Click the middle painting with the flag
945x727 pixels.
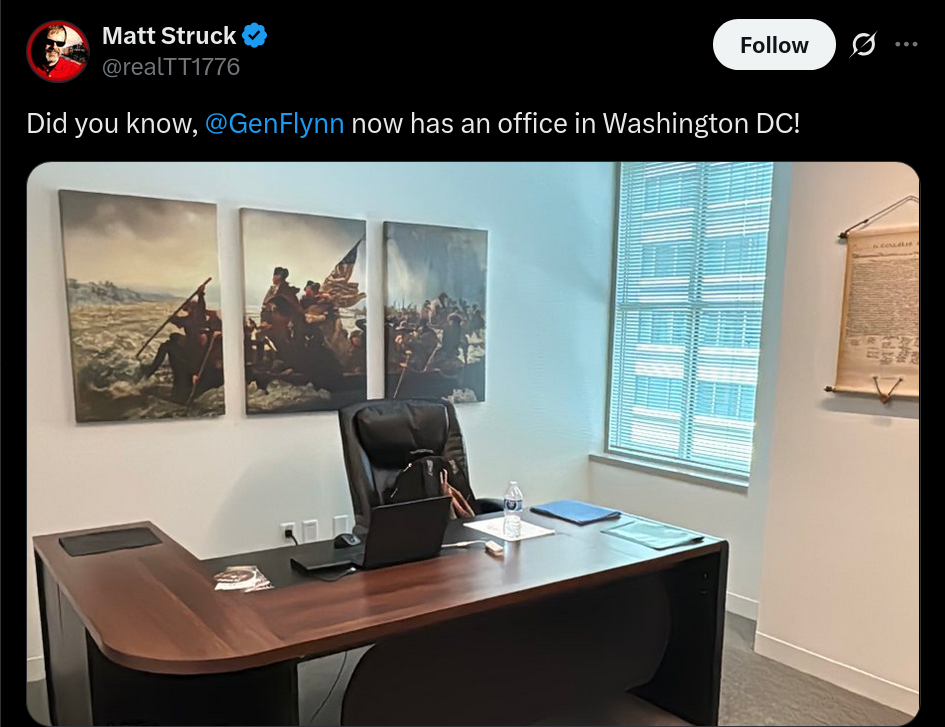(x=304, y=310)
